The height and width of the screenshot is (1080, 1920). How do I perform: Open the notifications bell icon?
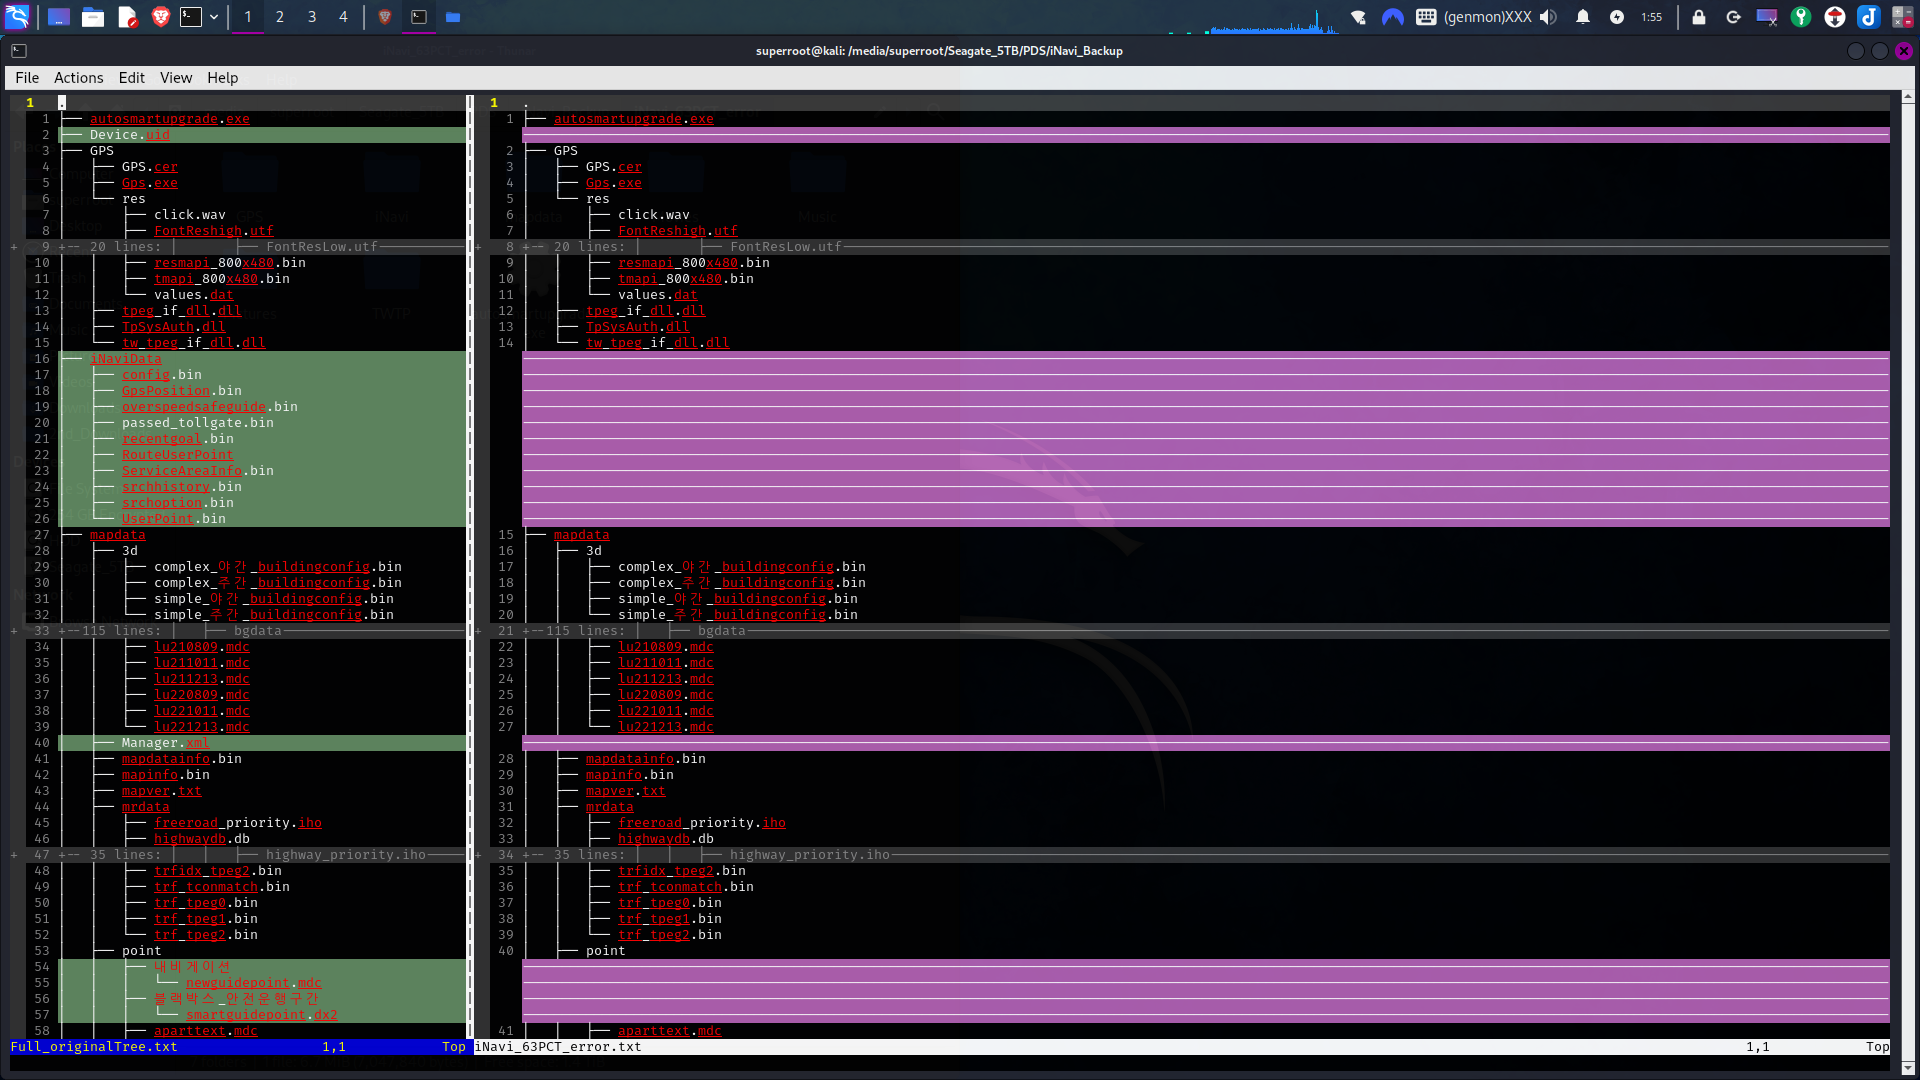pyautogui.click(x=1582, y=17)
